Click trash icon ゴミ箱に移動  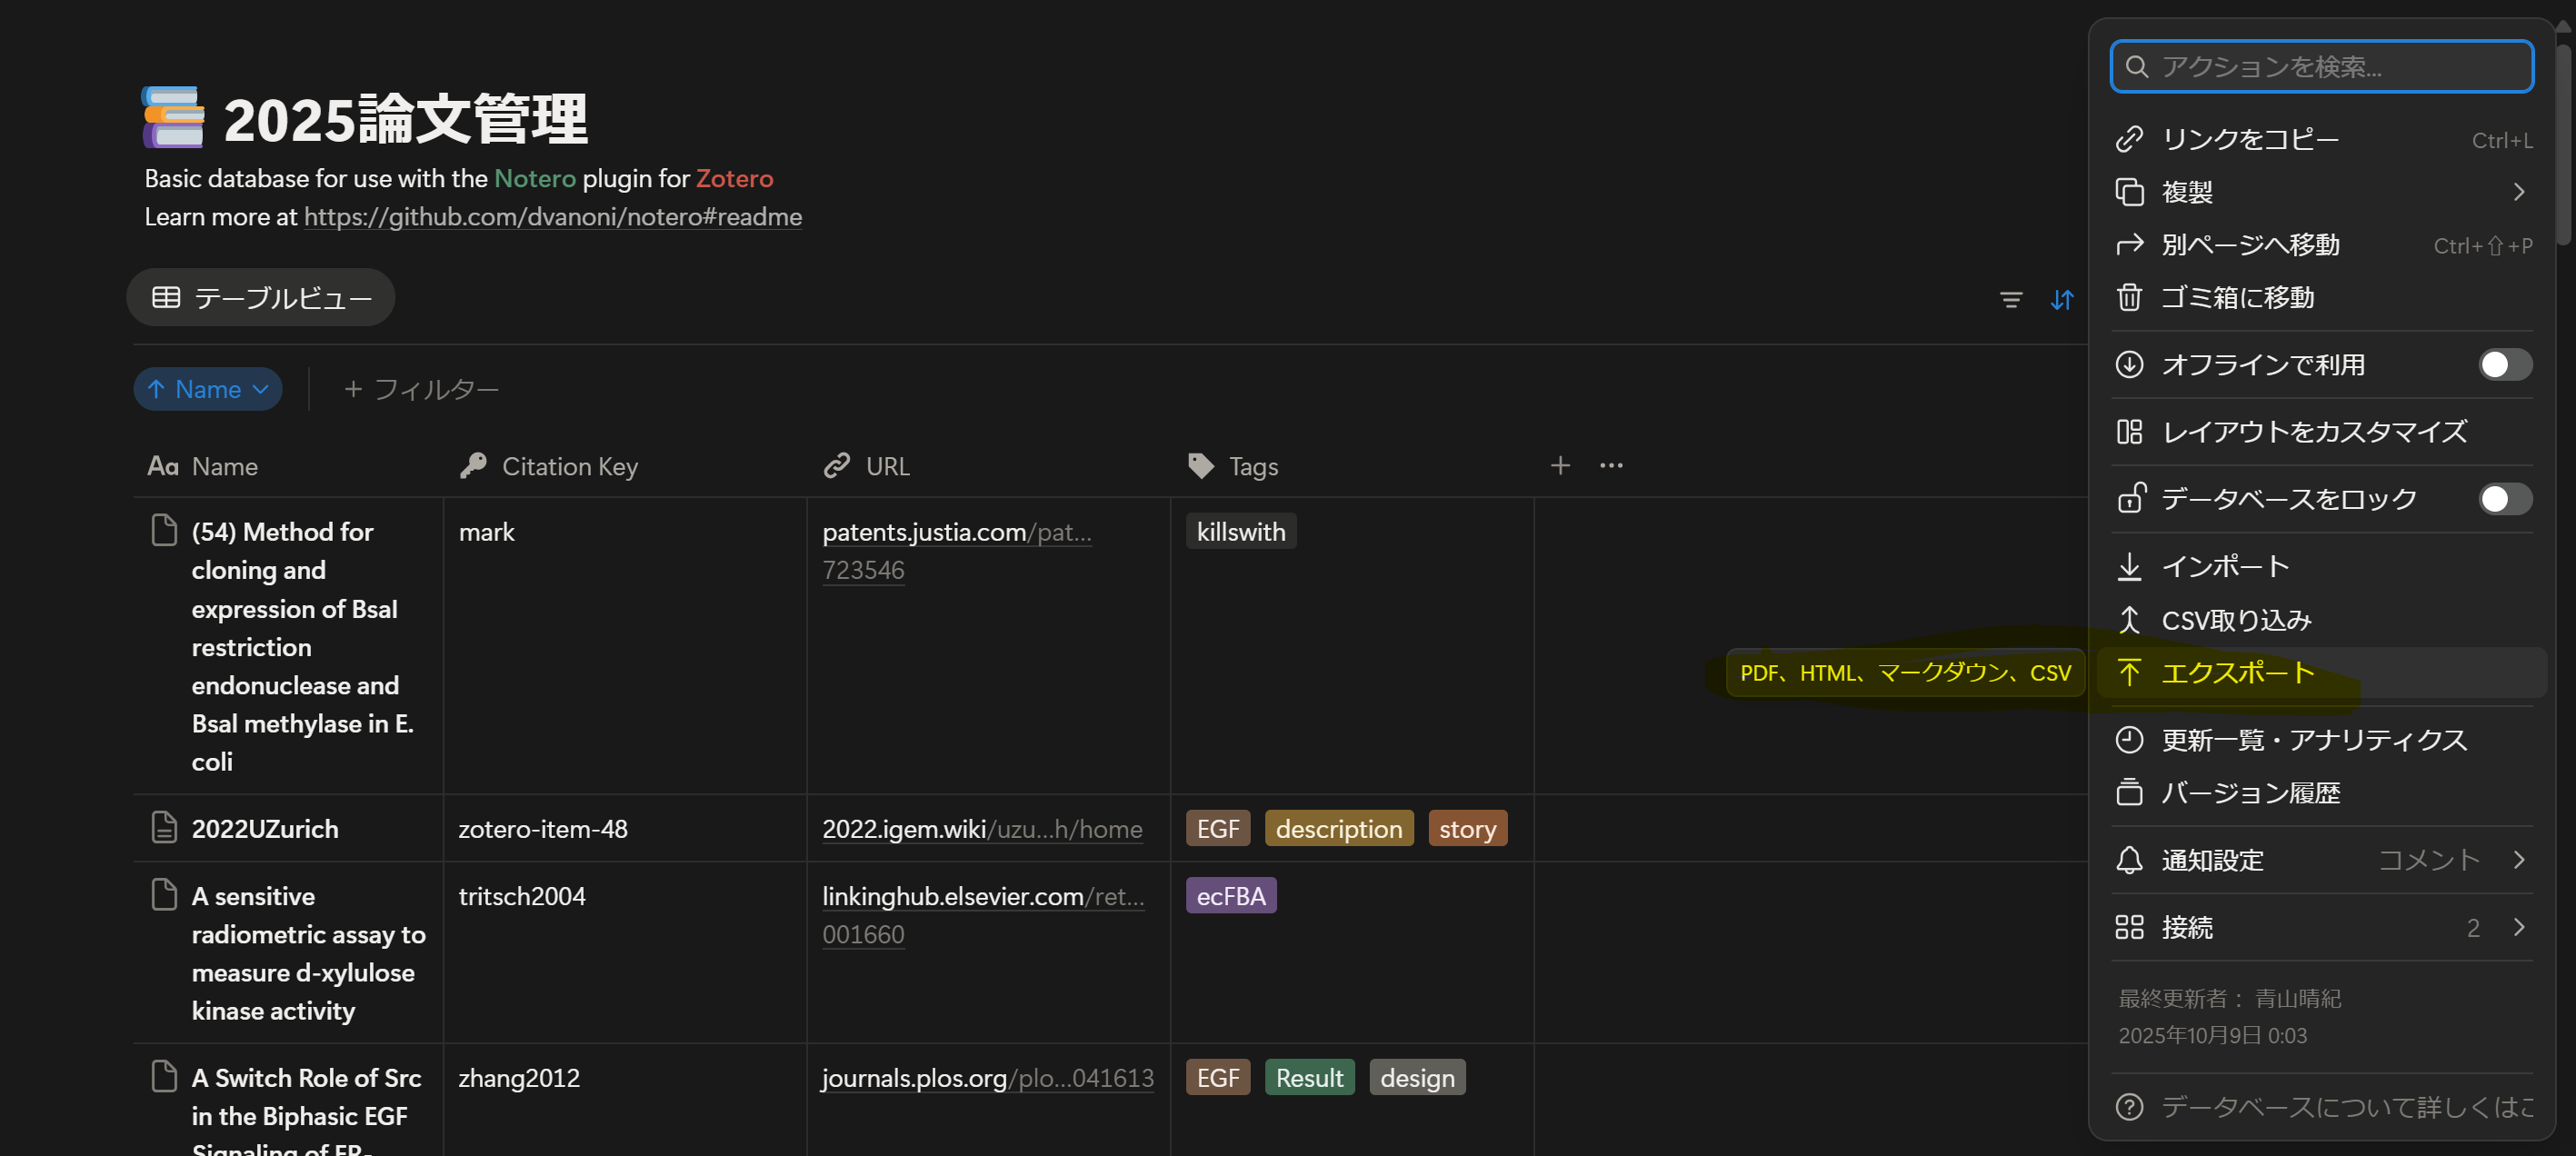(2129, 298)
